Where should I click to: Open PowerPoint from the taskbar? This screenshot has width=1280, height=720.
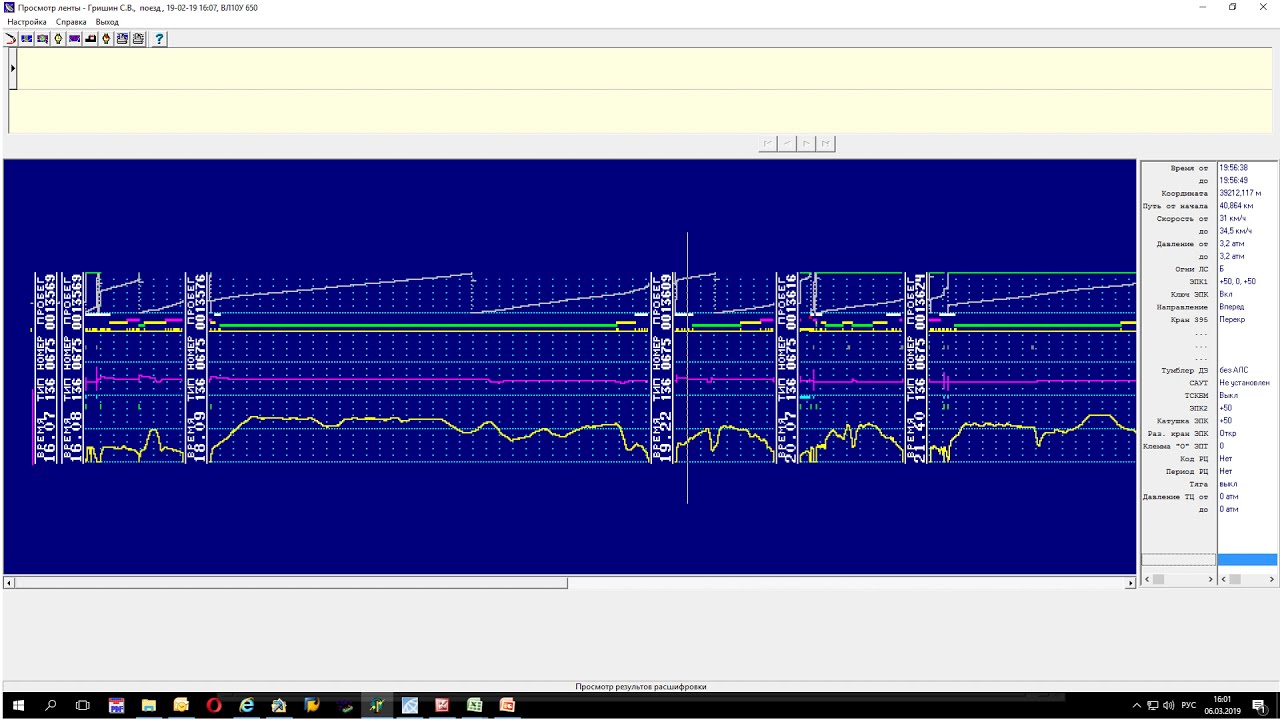click(x=507, y=705)
